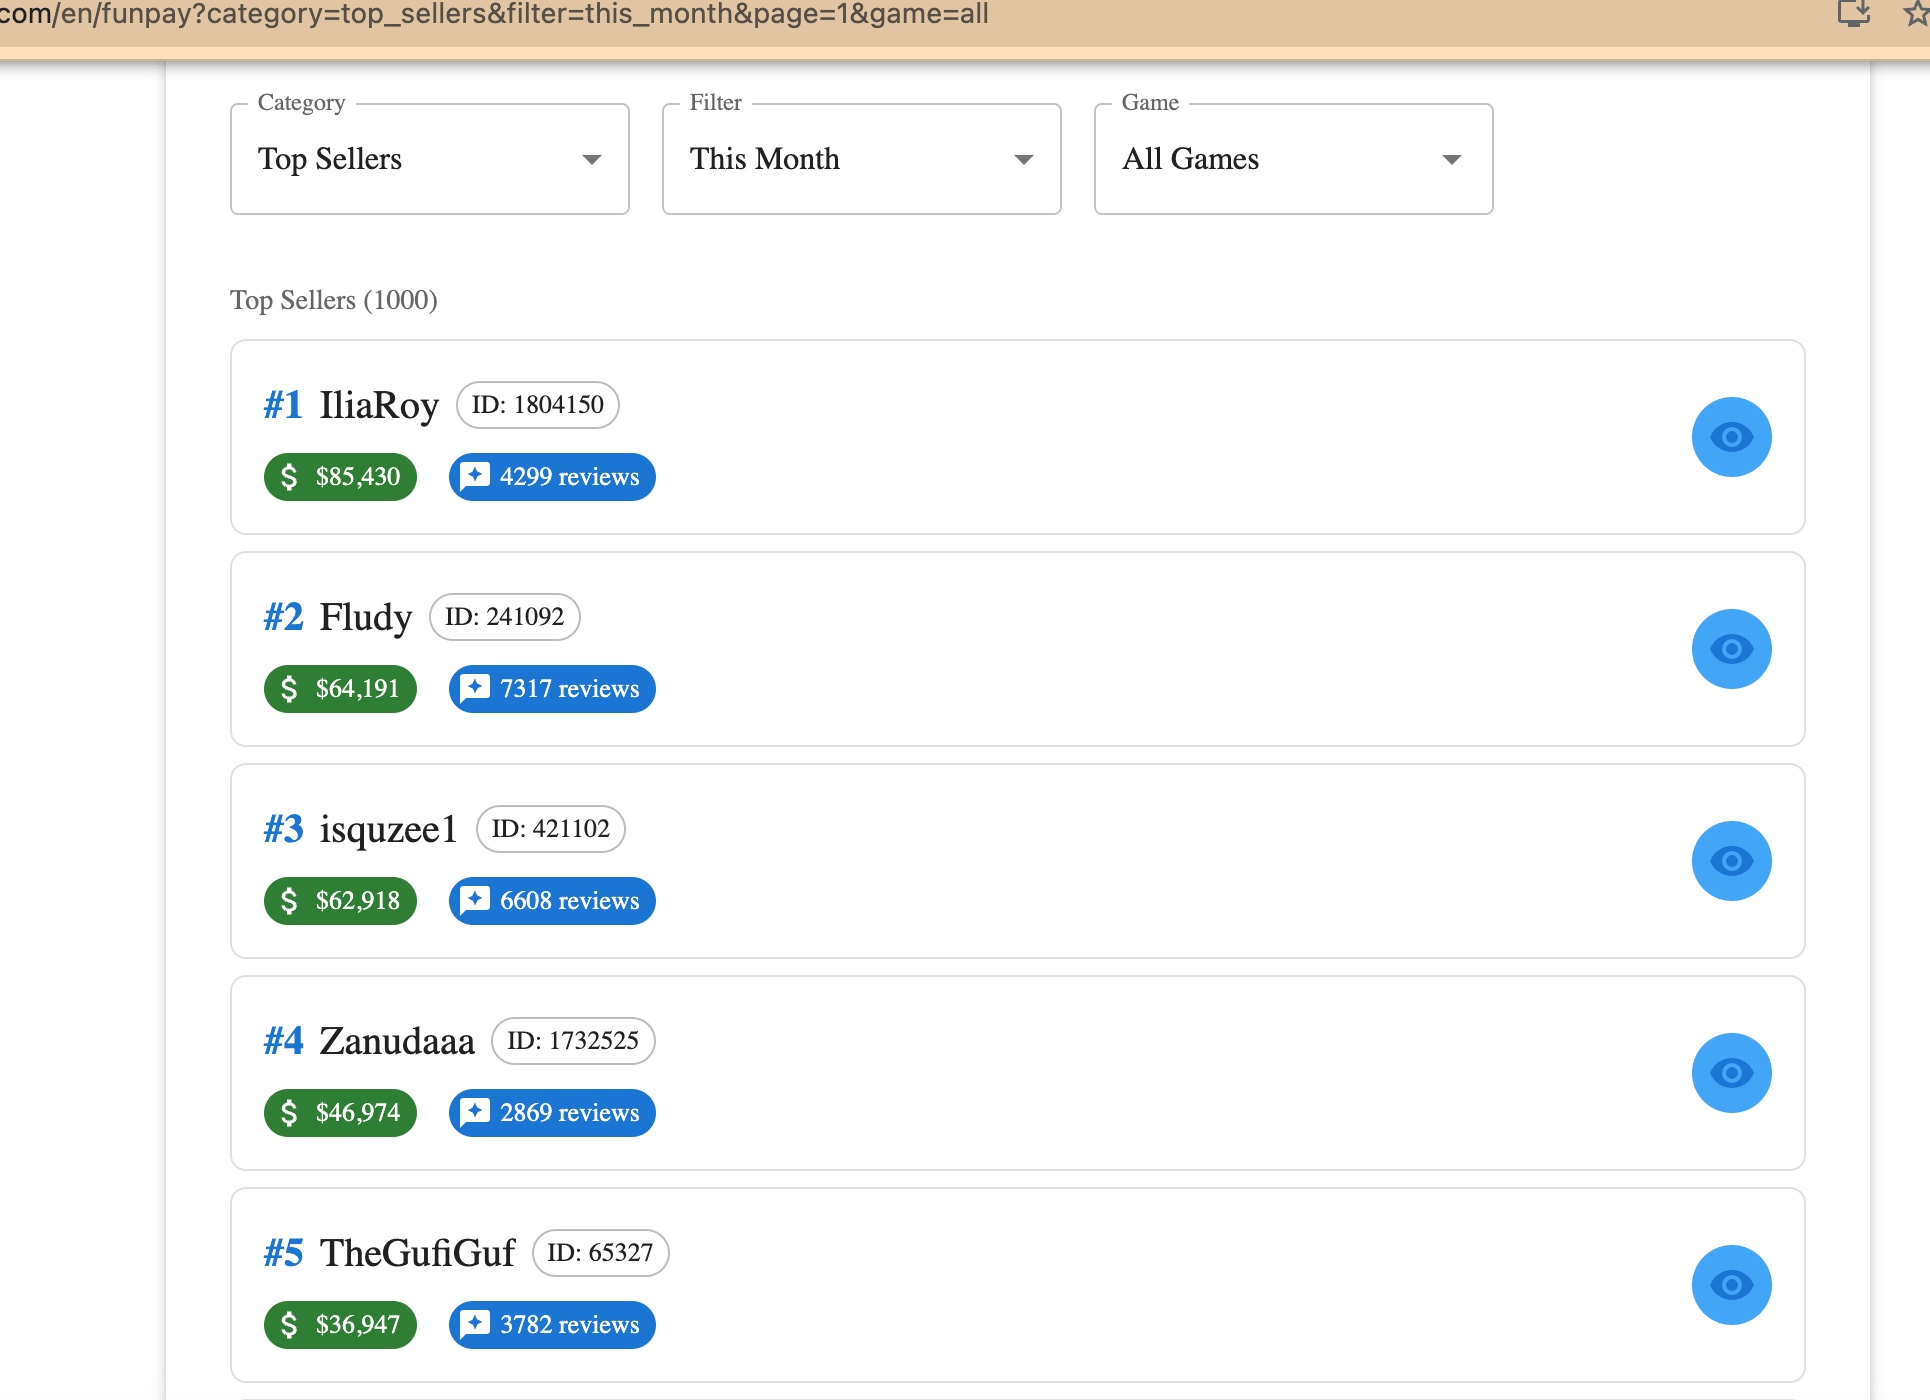Click seller name Zanudaaa

[397, 1041]
